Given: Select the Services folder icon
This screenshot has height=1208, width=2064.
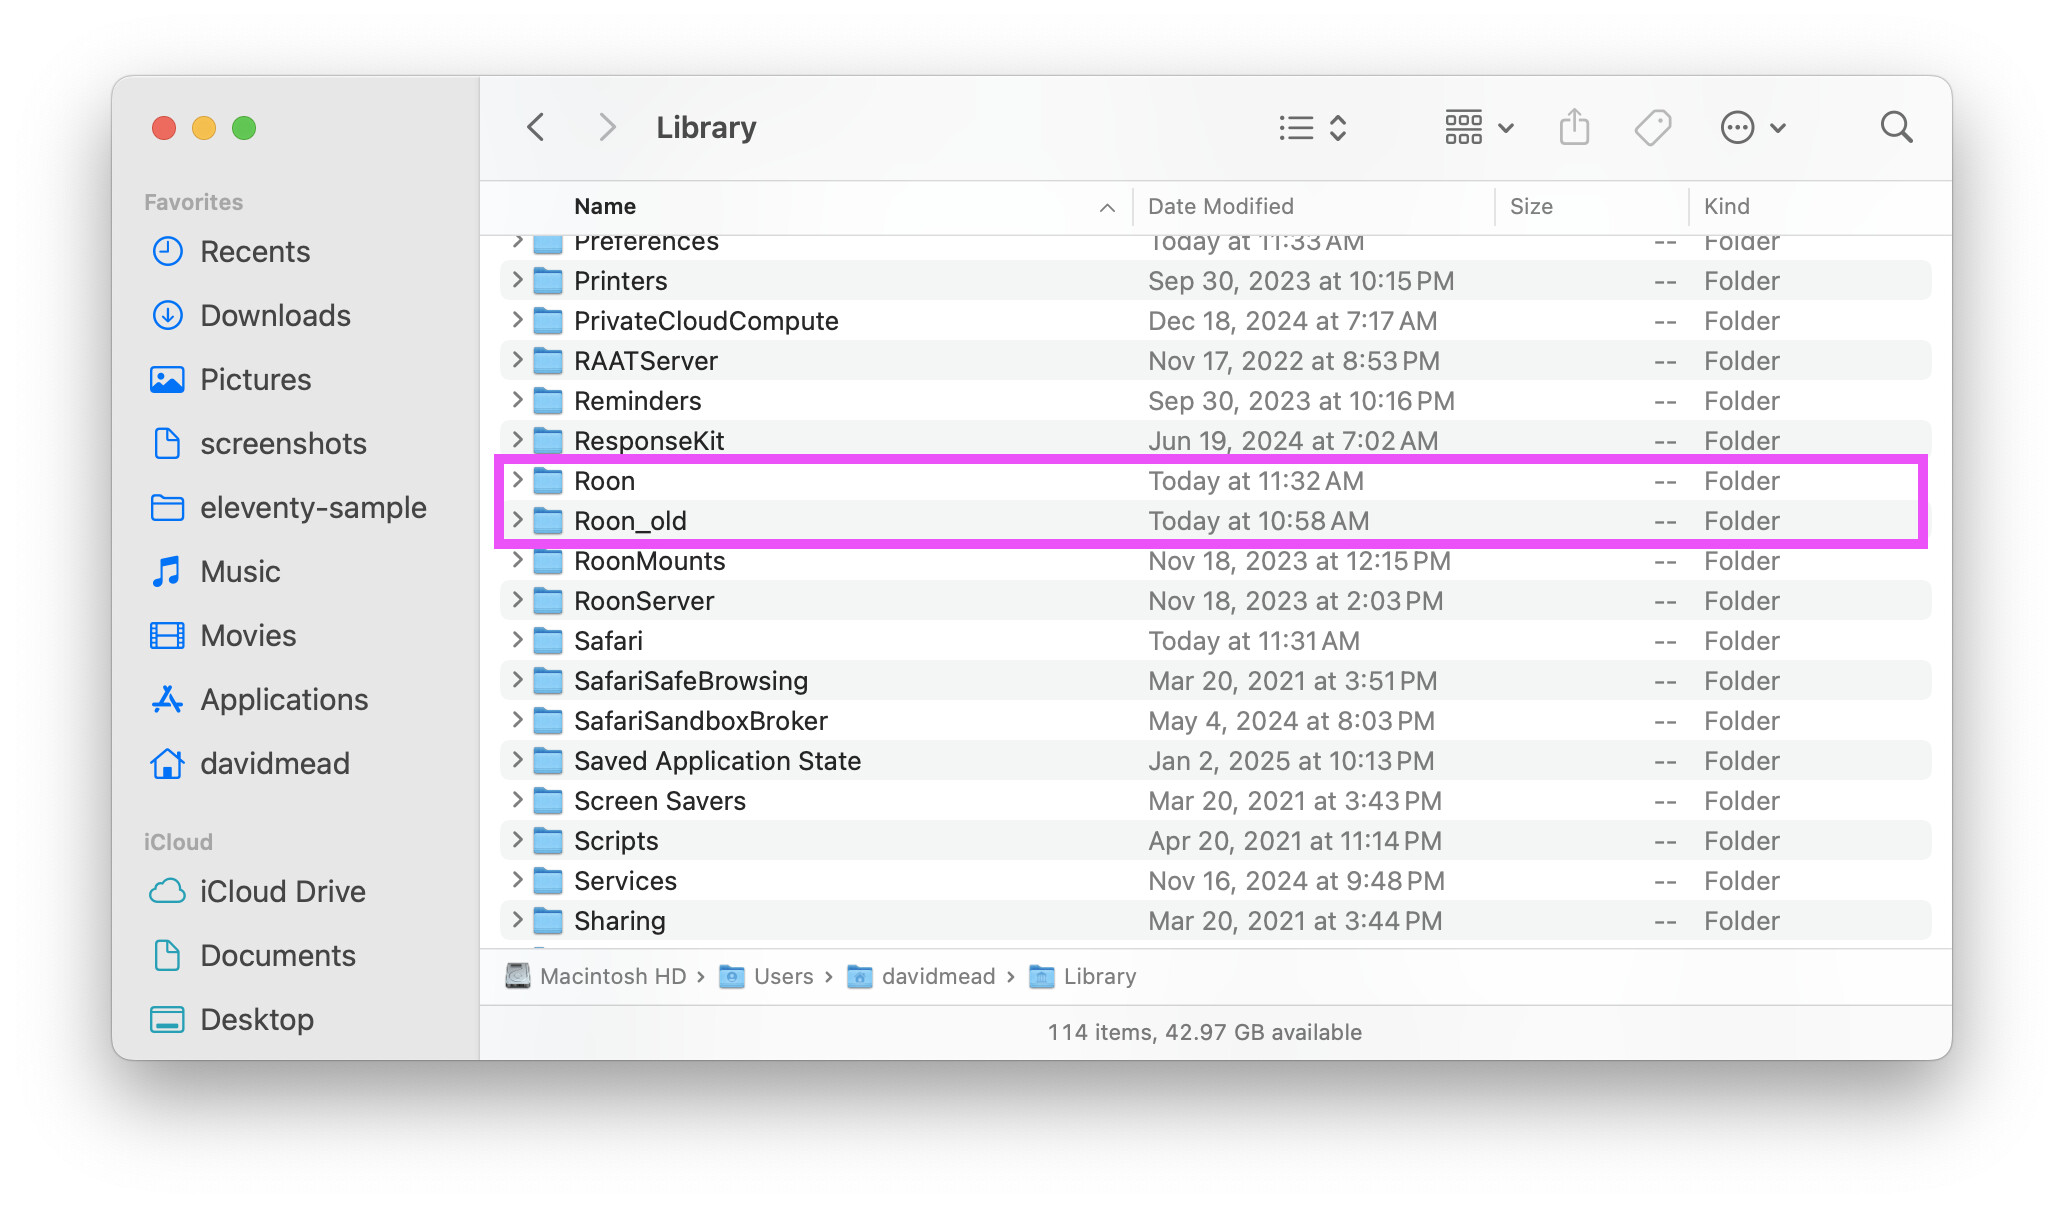Looking at the screenshot, I should coord(548,881).
